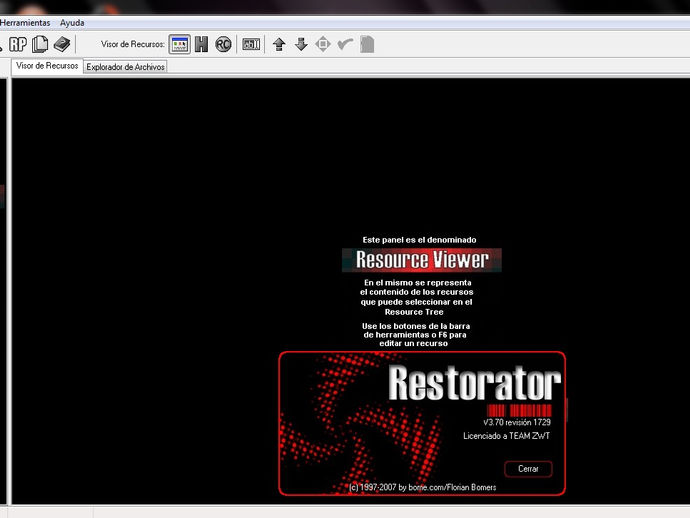Open the Herramientas menu
The image size is (690, 518).
25,22
